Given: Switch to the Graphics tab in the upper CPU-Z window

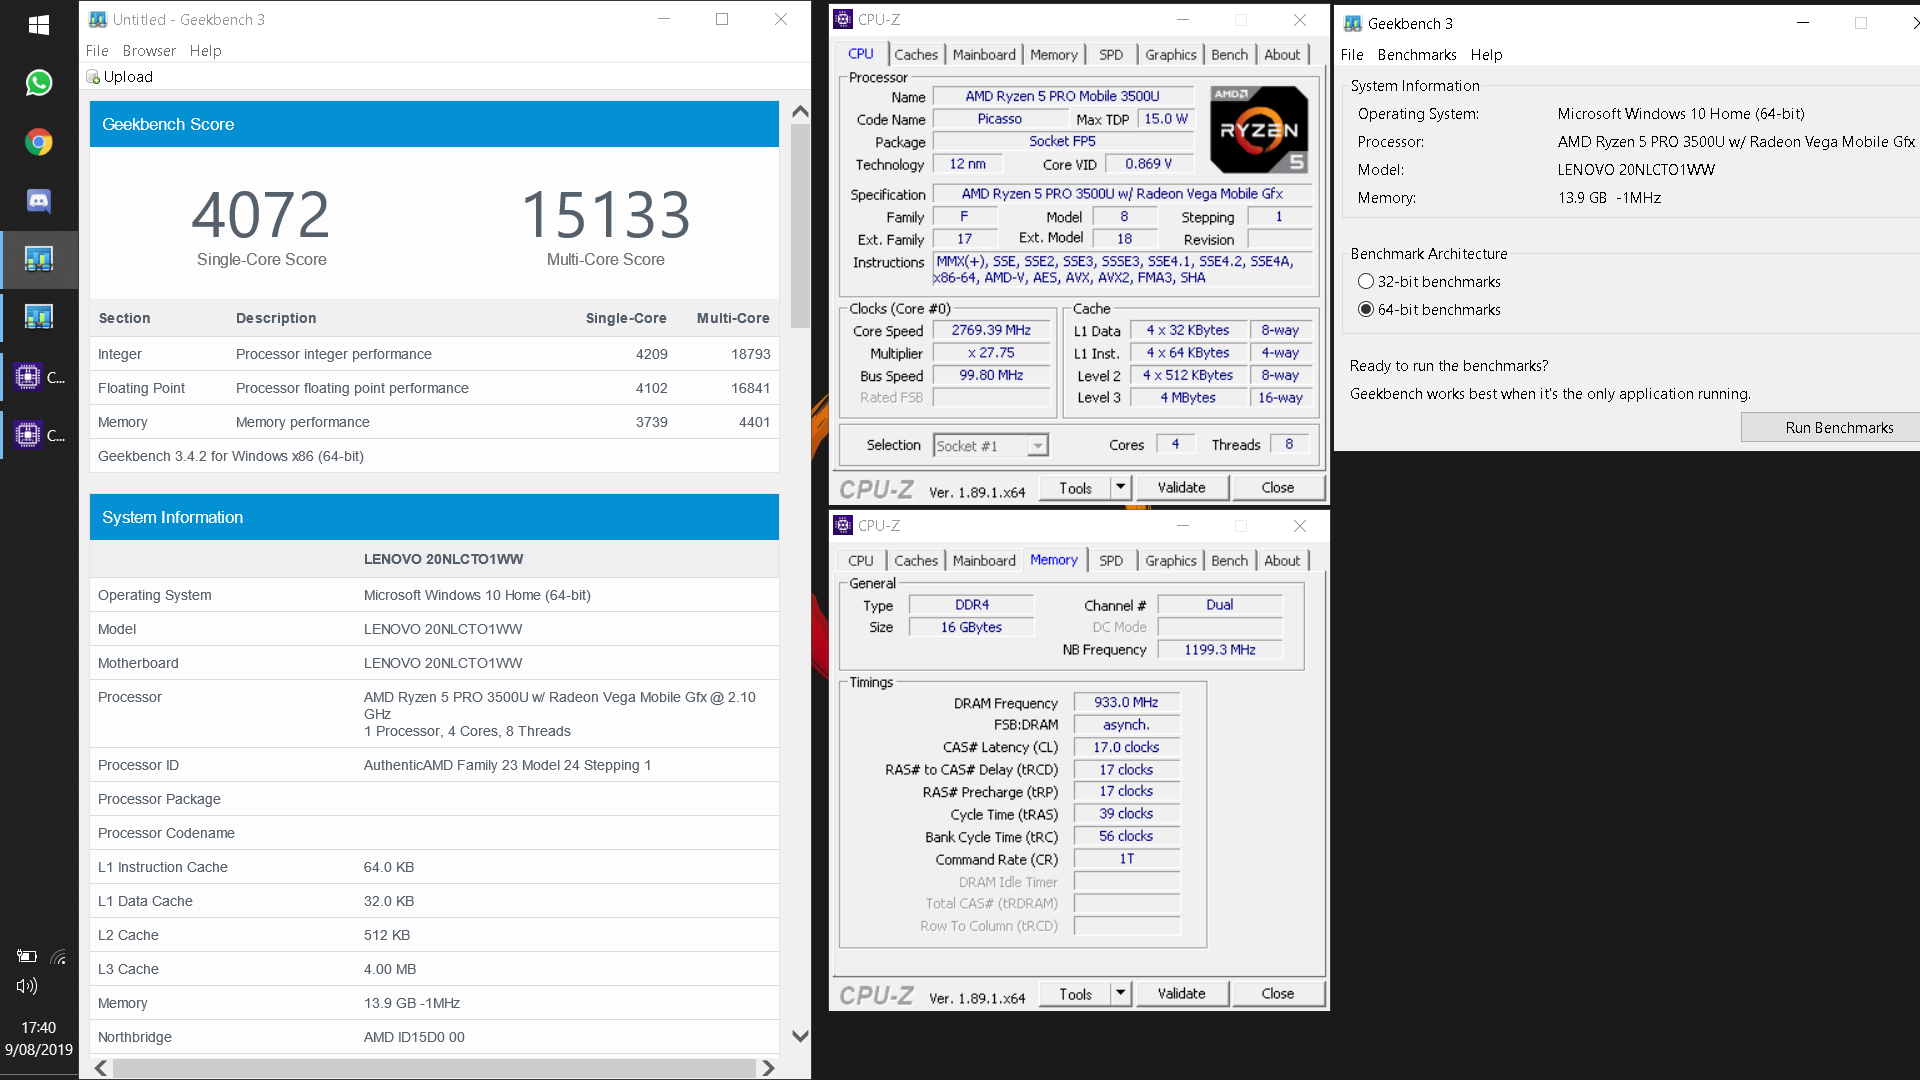Looking at the screenshot, I should (1171, 55).
